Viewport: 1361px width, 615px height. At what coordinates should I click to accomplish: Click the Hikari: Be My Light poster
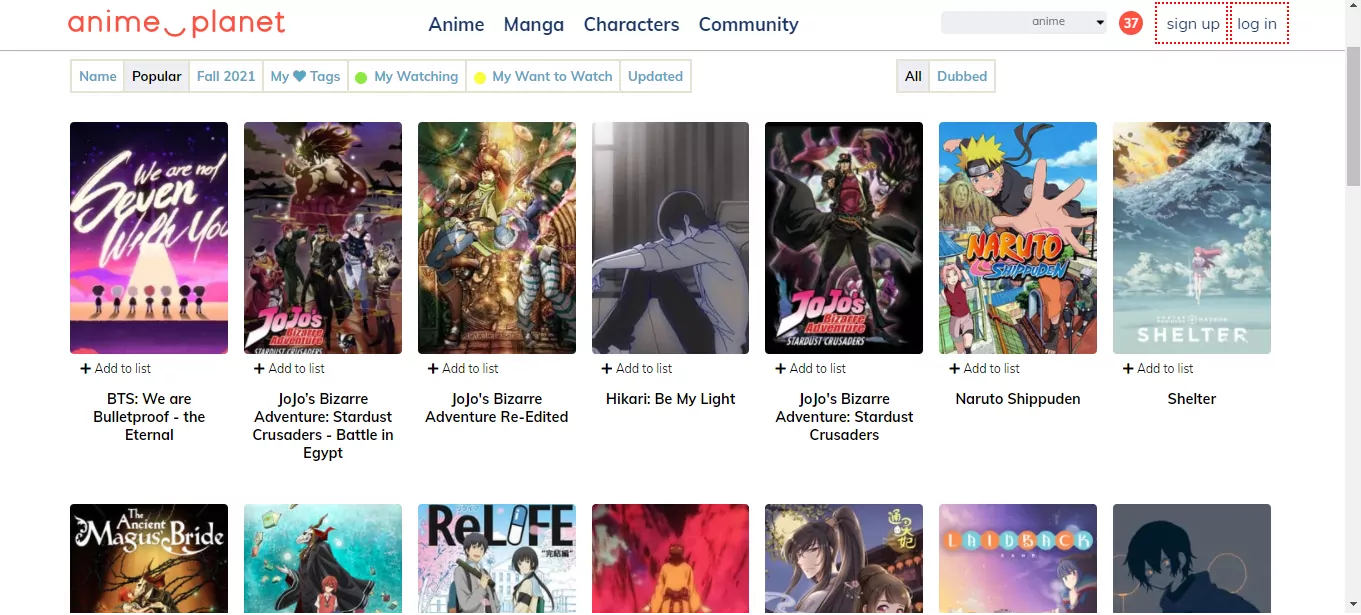tap(671, 238)
